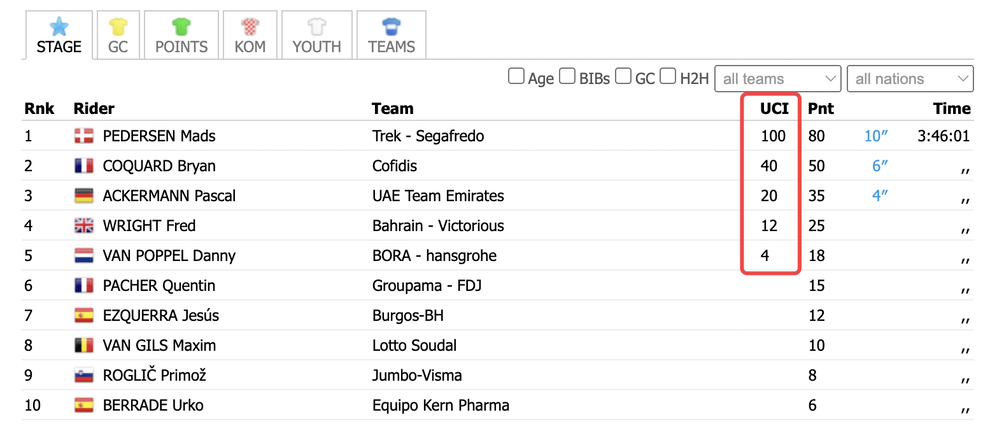Expand the all nations dropdown
Viewport: 1000px width, 424px height.
click(x=910, y=79)
